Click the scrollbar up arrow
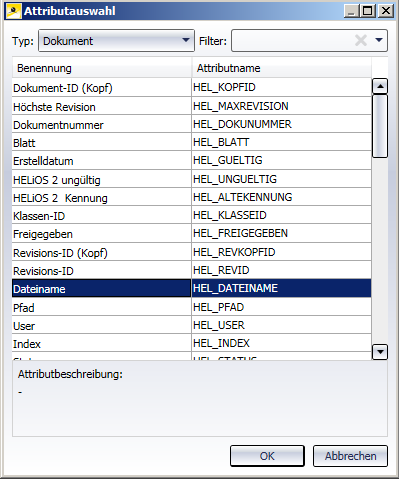 click(x=380, y=87)
